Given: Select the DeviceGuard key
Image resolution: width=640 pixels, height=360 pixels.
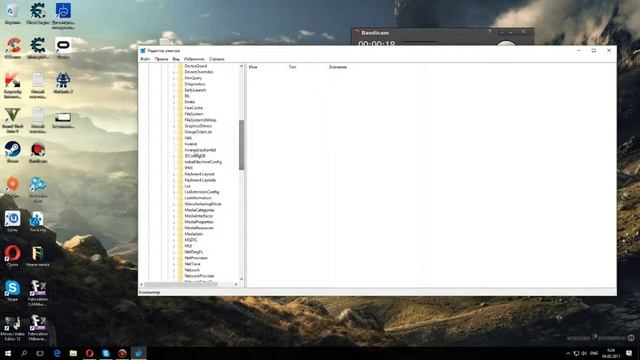Looking at the screenshot, I should click(x=196, y=66).
